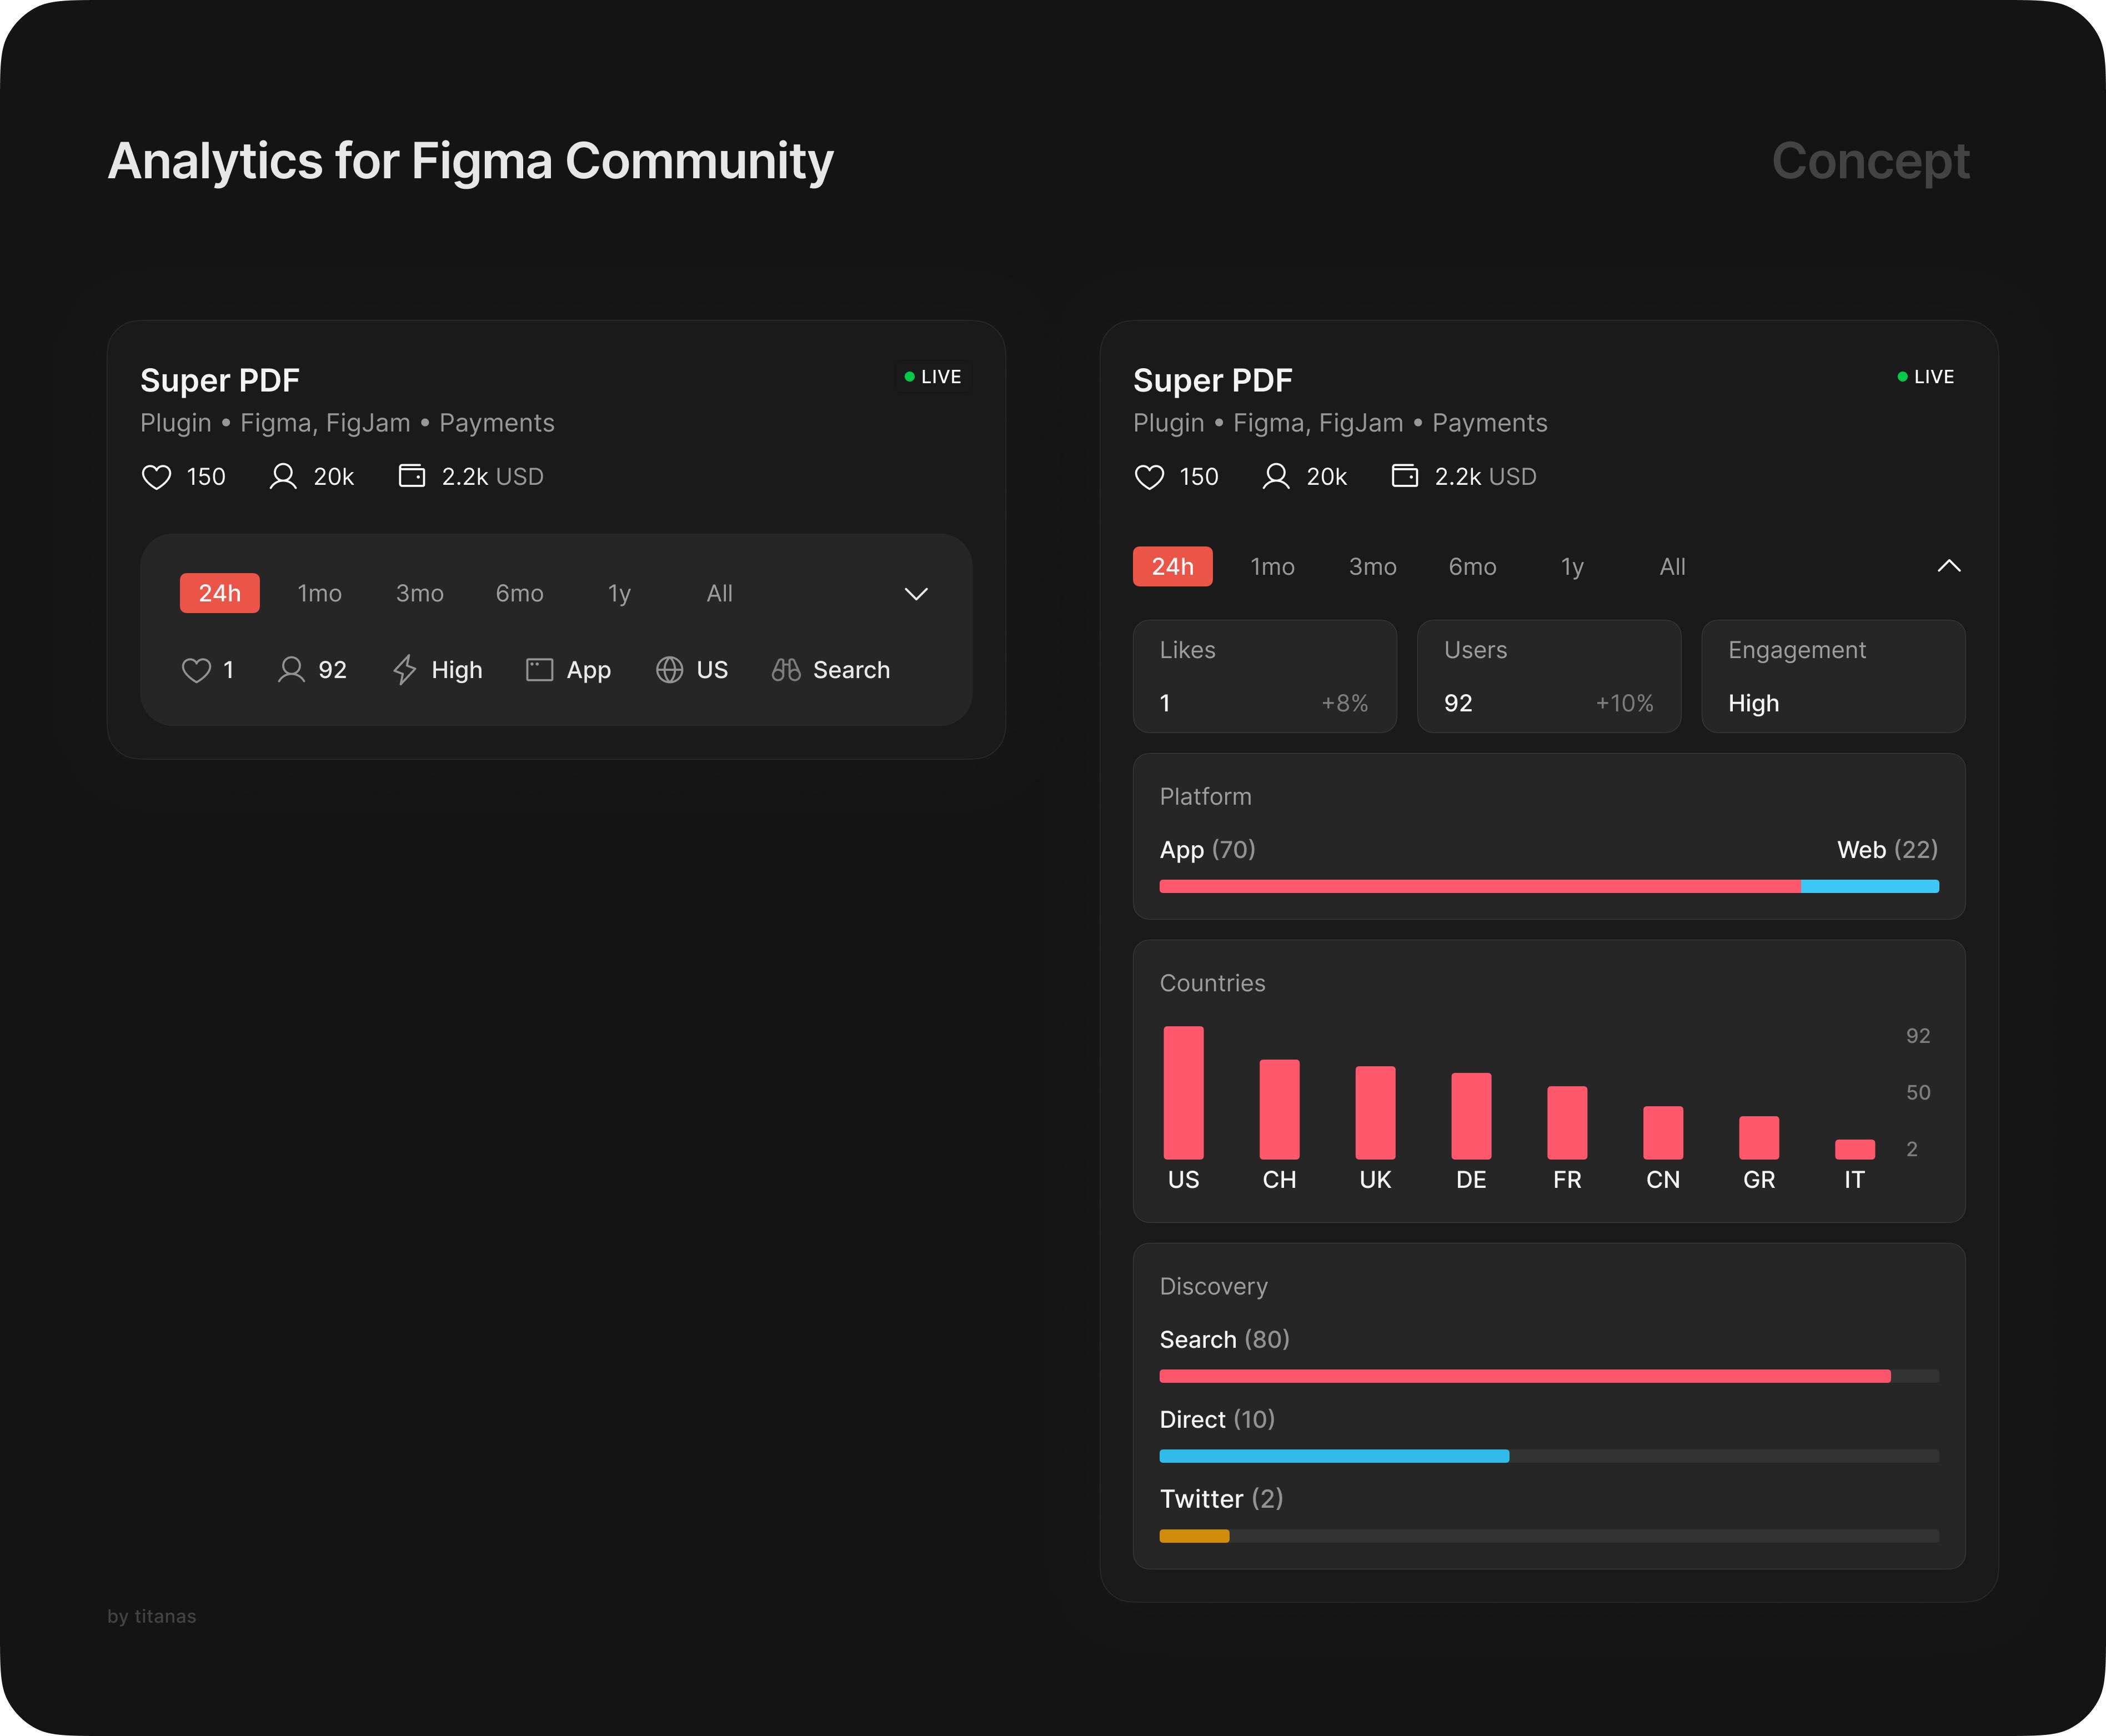This screenshot has width=2106, height=1736.
Task: Click the Twitter (2) discovery label
Action: 1221,1499
